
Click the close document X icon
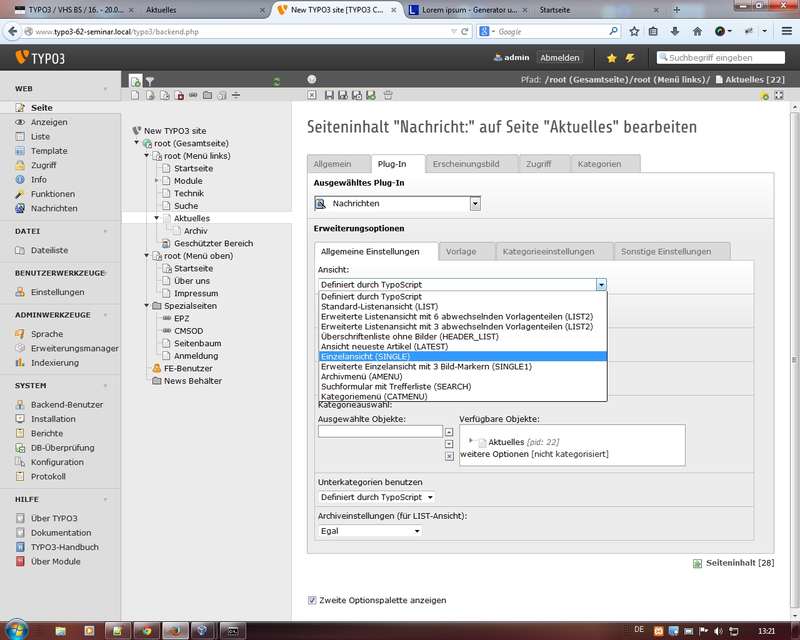[x=312, y=95]
